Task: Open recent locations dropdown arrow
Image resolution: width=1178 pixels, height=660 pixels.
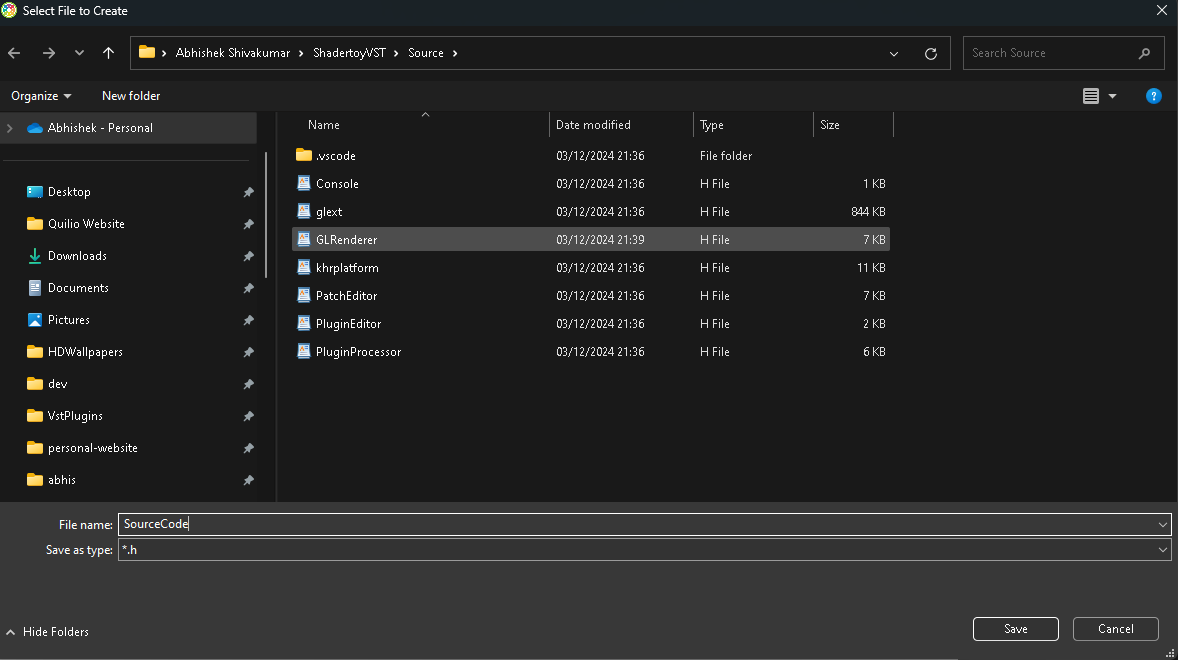Action: click(x=79, y=53)
